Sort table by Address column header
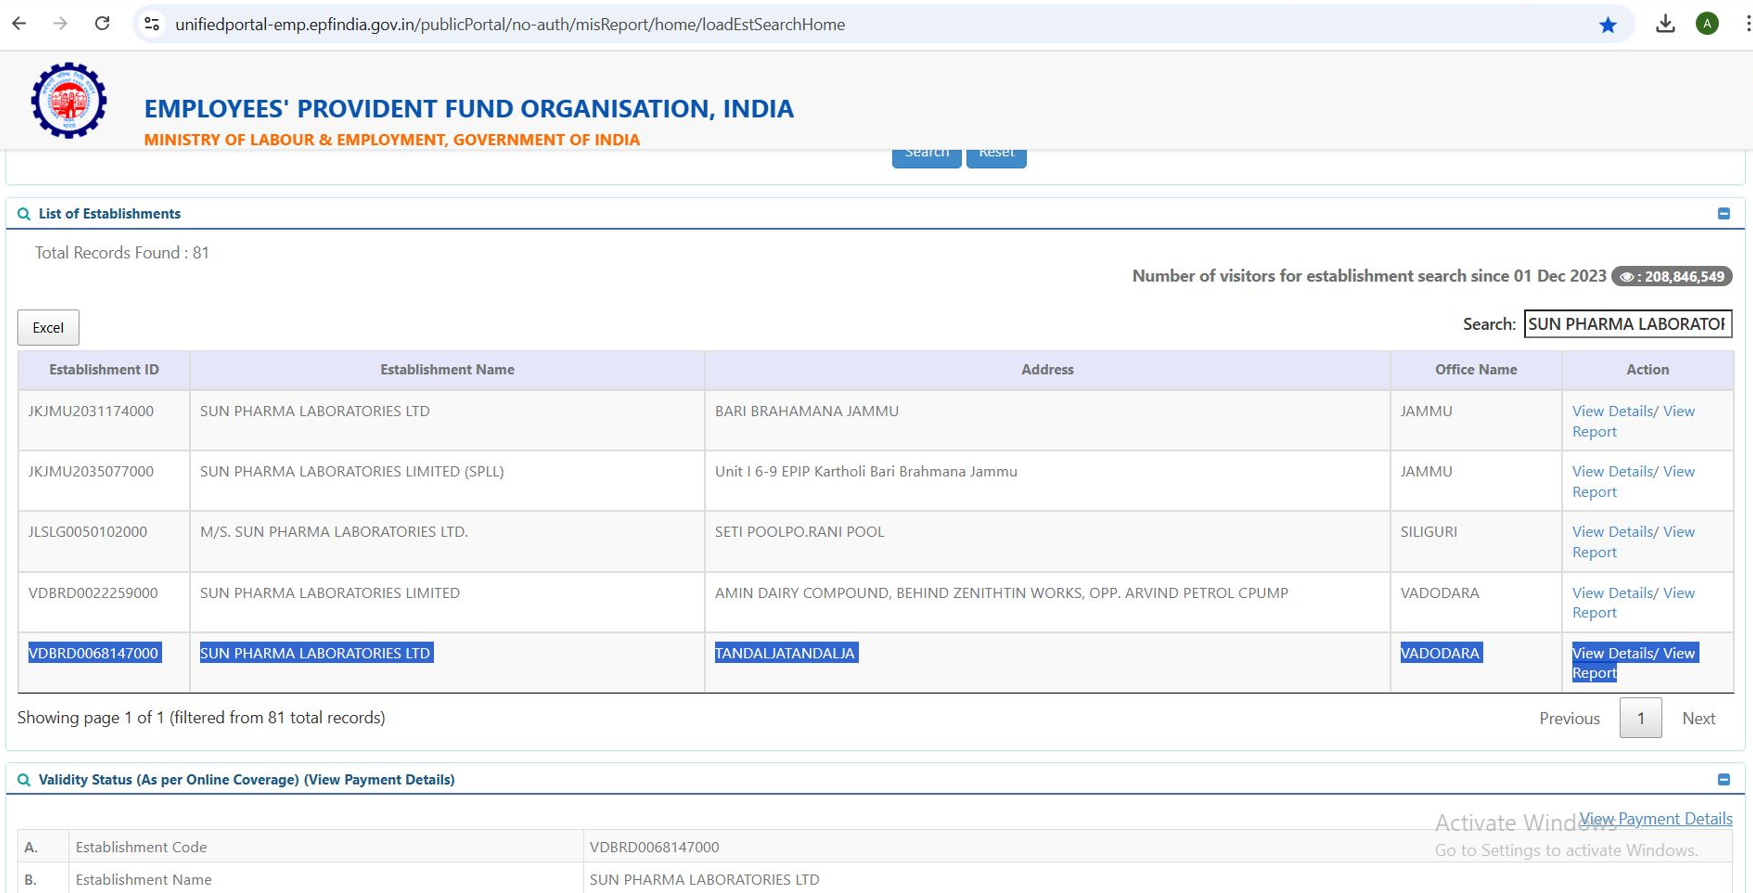1753x893 pixels. click(1047, 370)
